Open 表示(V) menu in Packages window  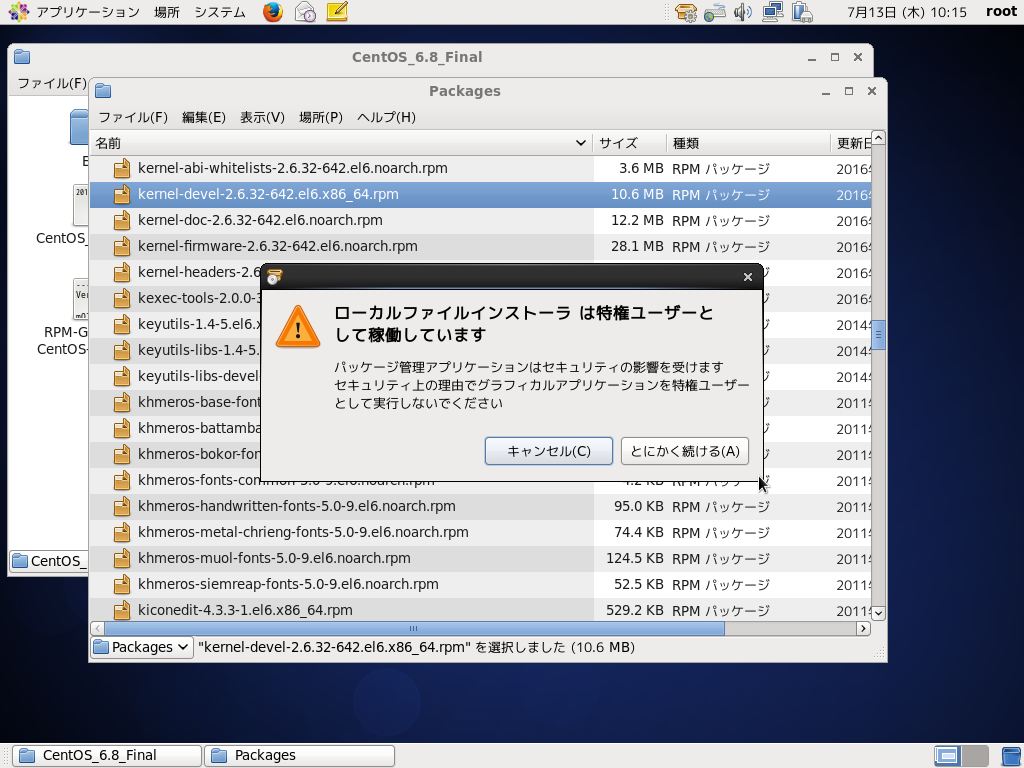tap(262, 117)
